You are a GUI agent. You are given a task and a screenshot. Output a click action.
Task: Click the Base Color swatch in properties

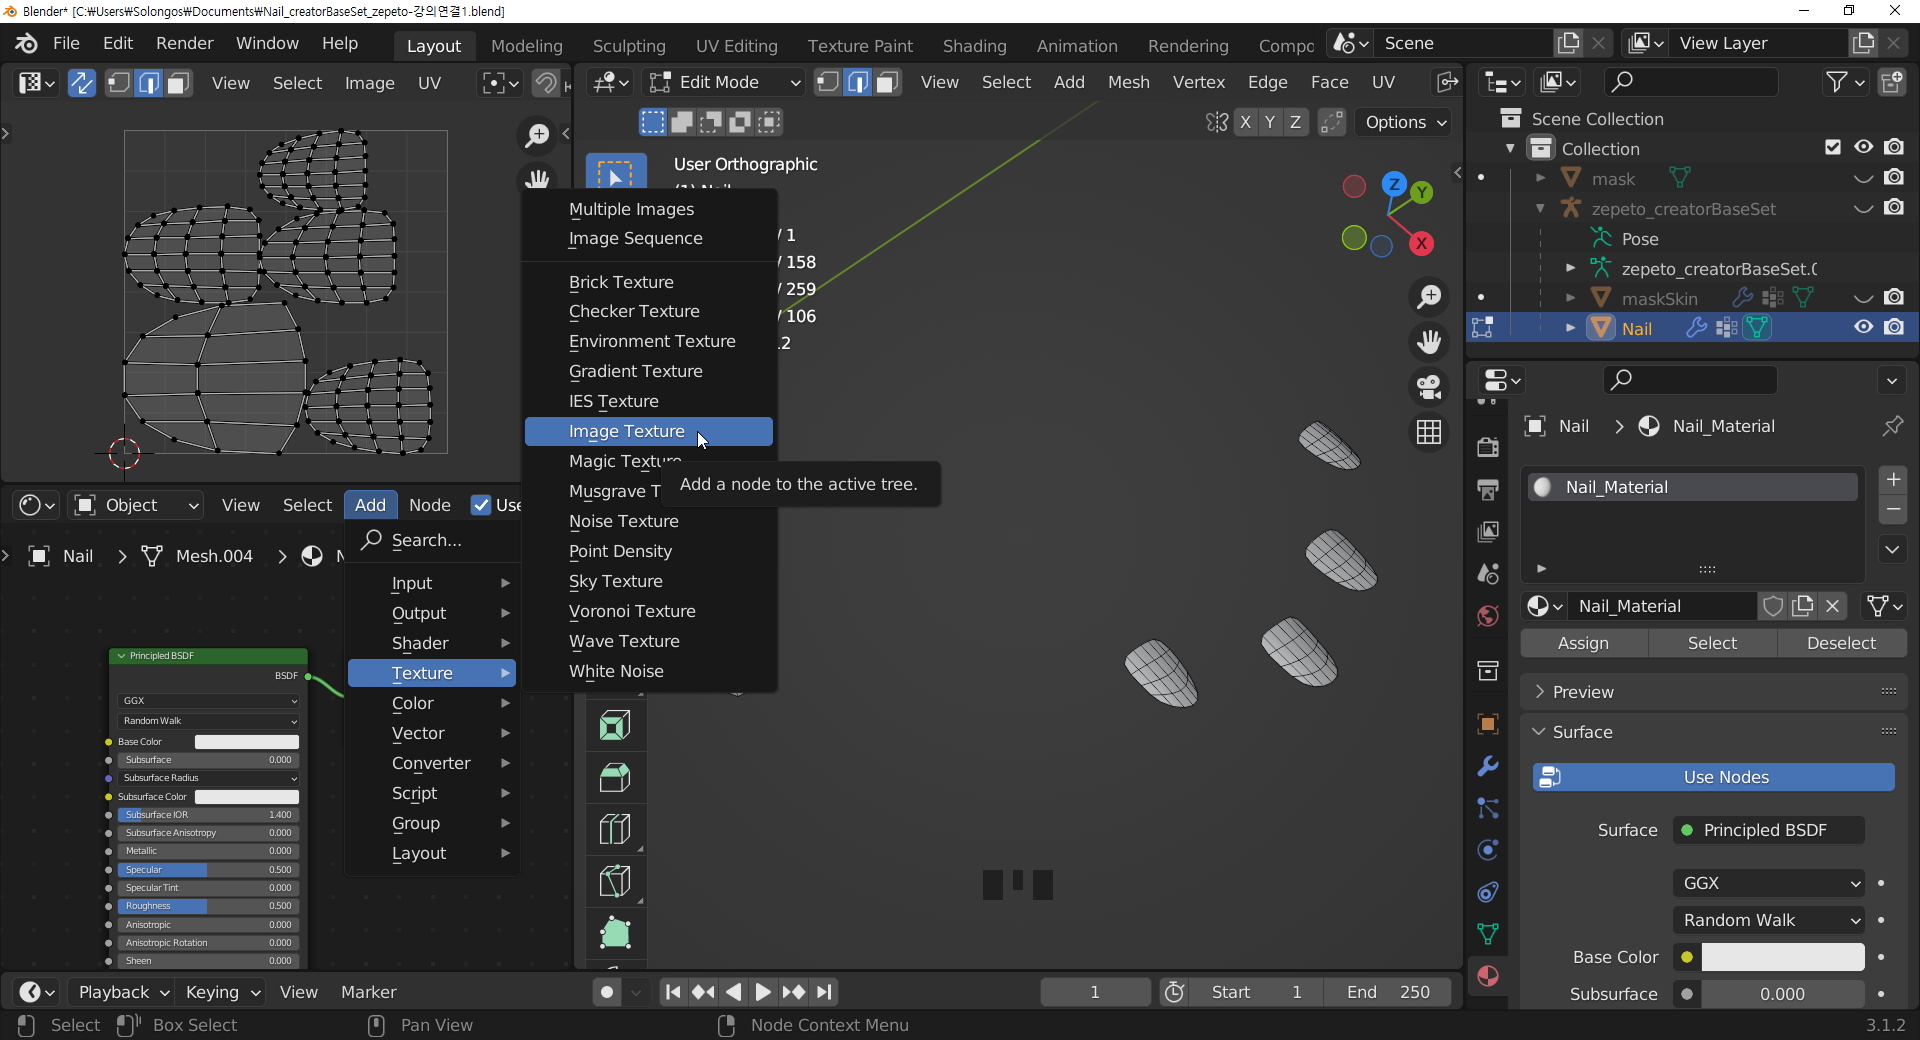tap(1783, 957)
